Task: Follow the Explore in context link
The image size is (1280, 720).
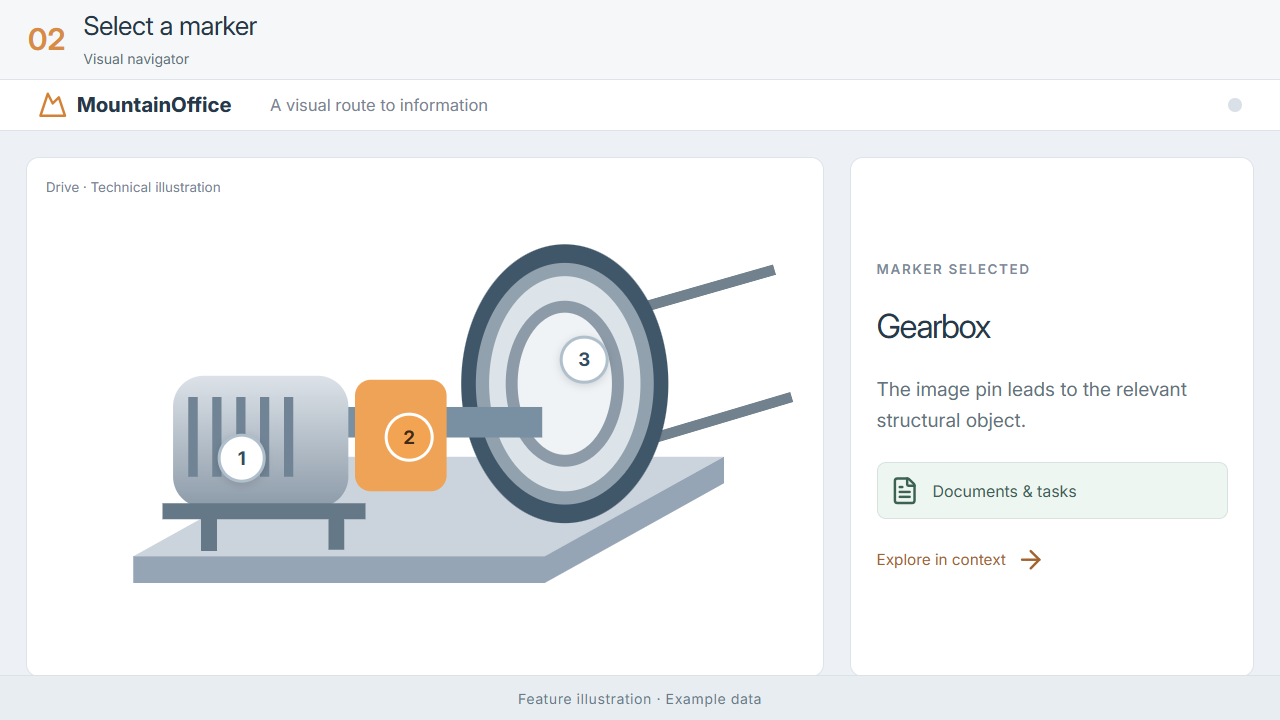Action: [x=959, y=560]
